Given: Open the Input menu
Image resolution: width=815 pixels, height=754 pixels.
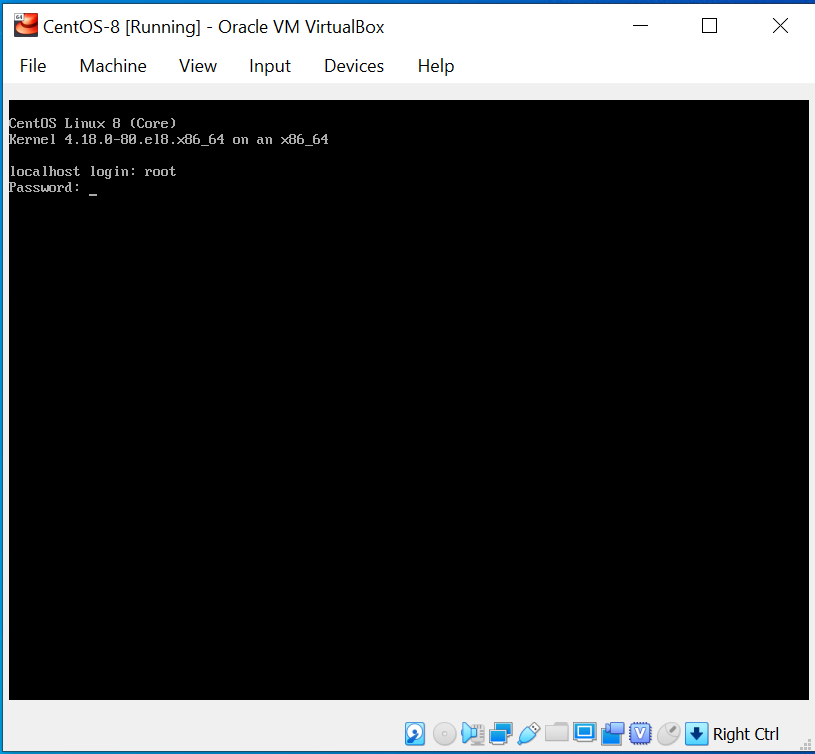Looking at the screenshot, I should (x=270, y=66).
